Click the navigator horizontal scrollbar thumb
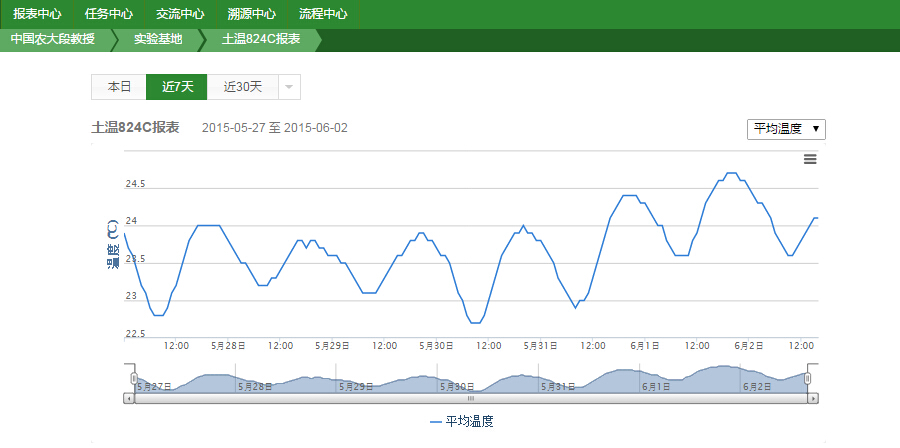 click(x=470, y=398)
